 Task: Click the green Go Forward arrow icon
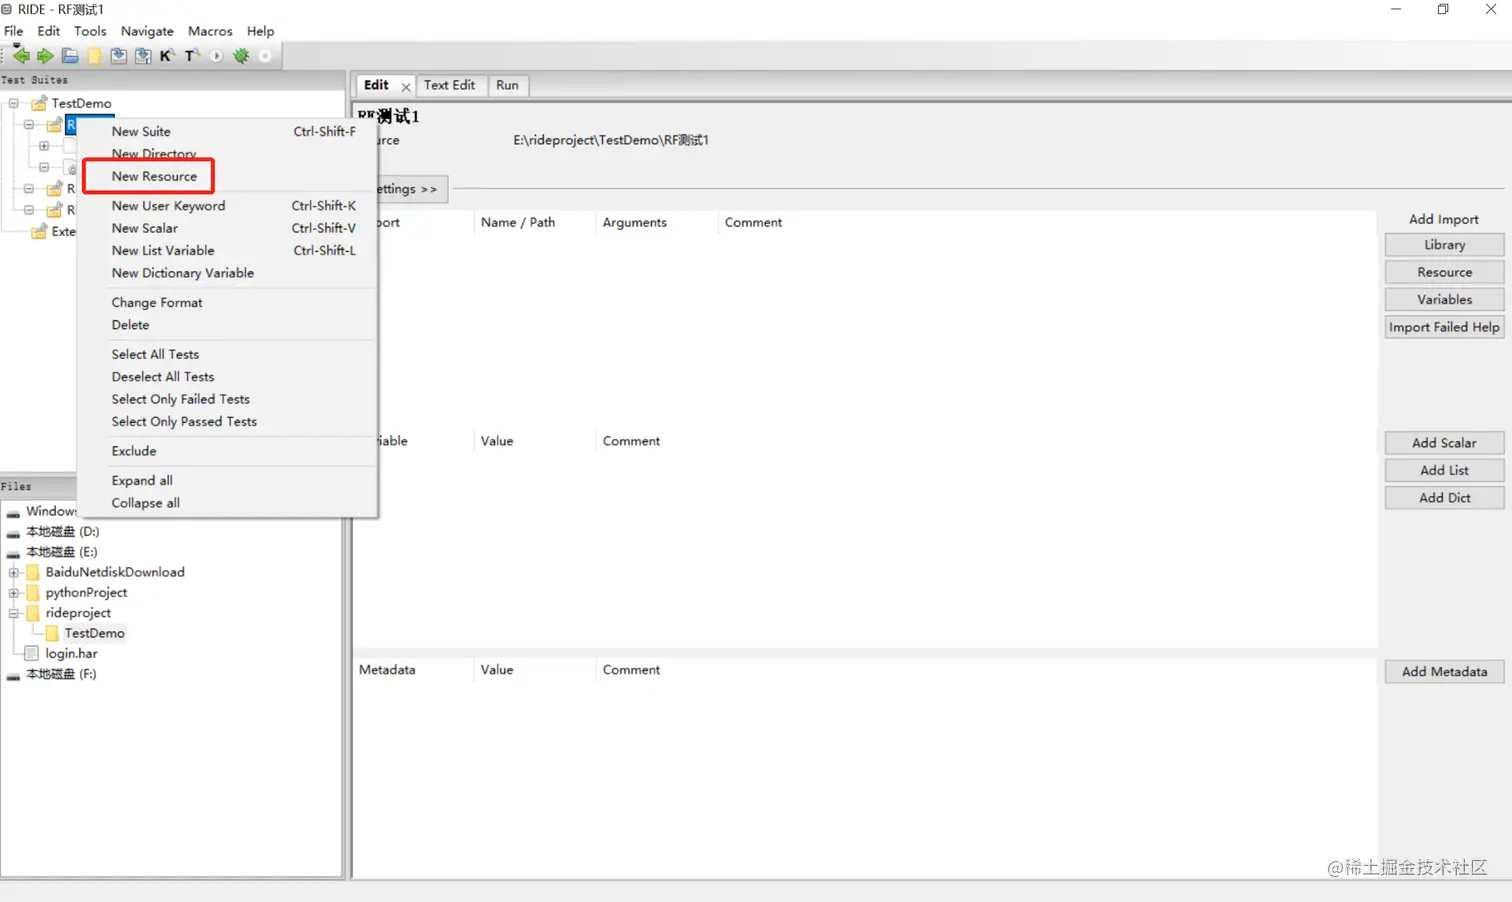[x=45, y=56]
